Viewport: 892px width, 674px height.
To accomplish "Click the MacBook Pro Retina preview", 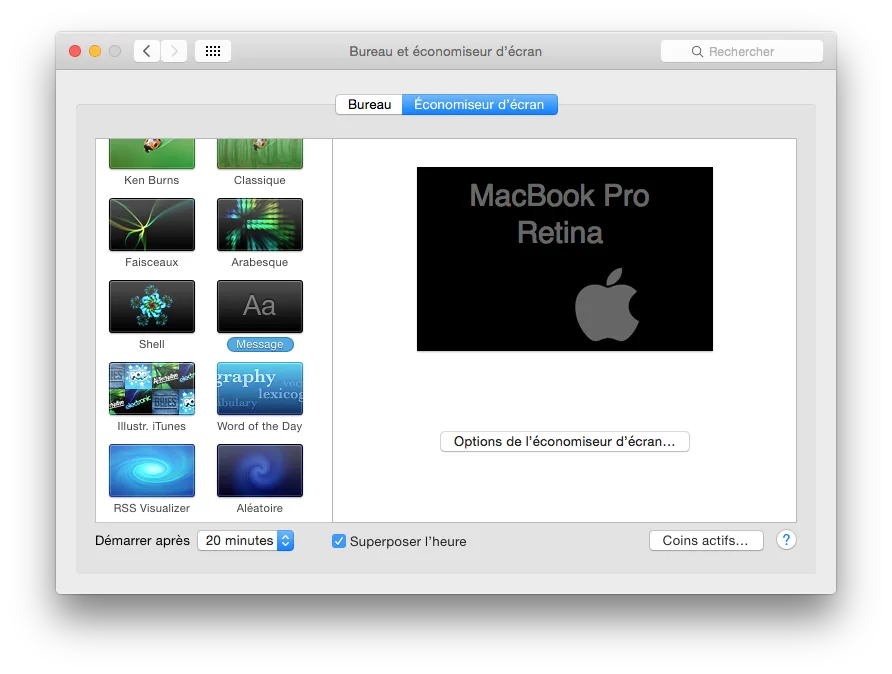I will click(x=565, y=259).
